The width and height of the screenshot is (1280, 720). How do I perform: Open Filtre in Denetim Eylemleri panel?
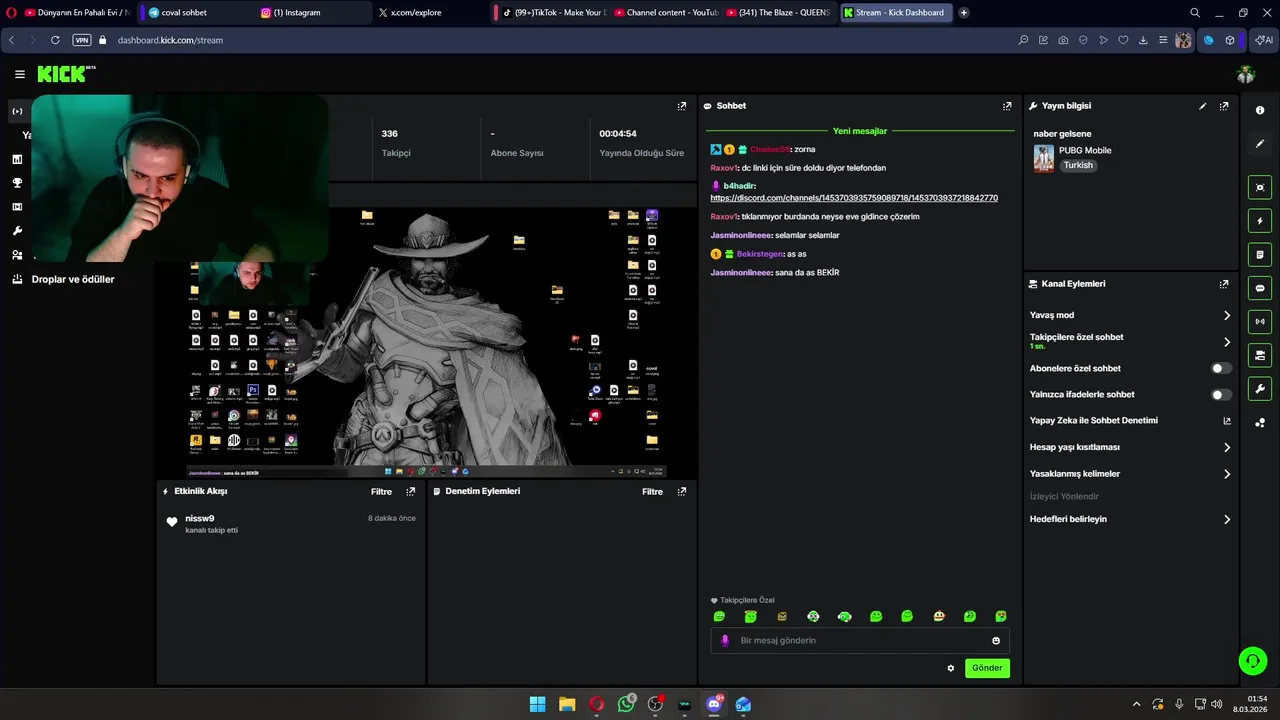tap(652, 492)
